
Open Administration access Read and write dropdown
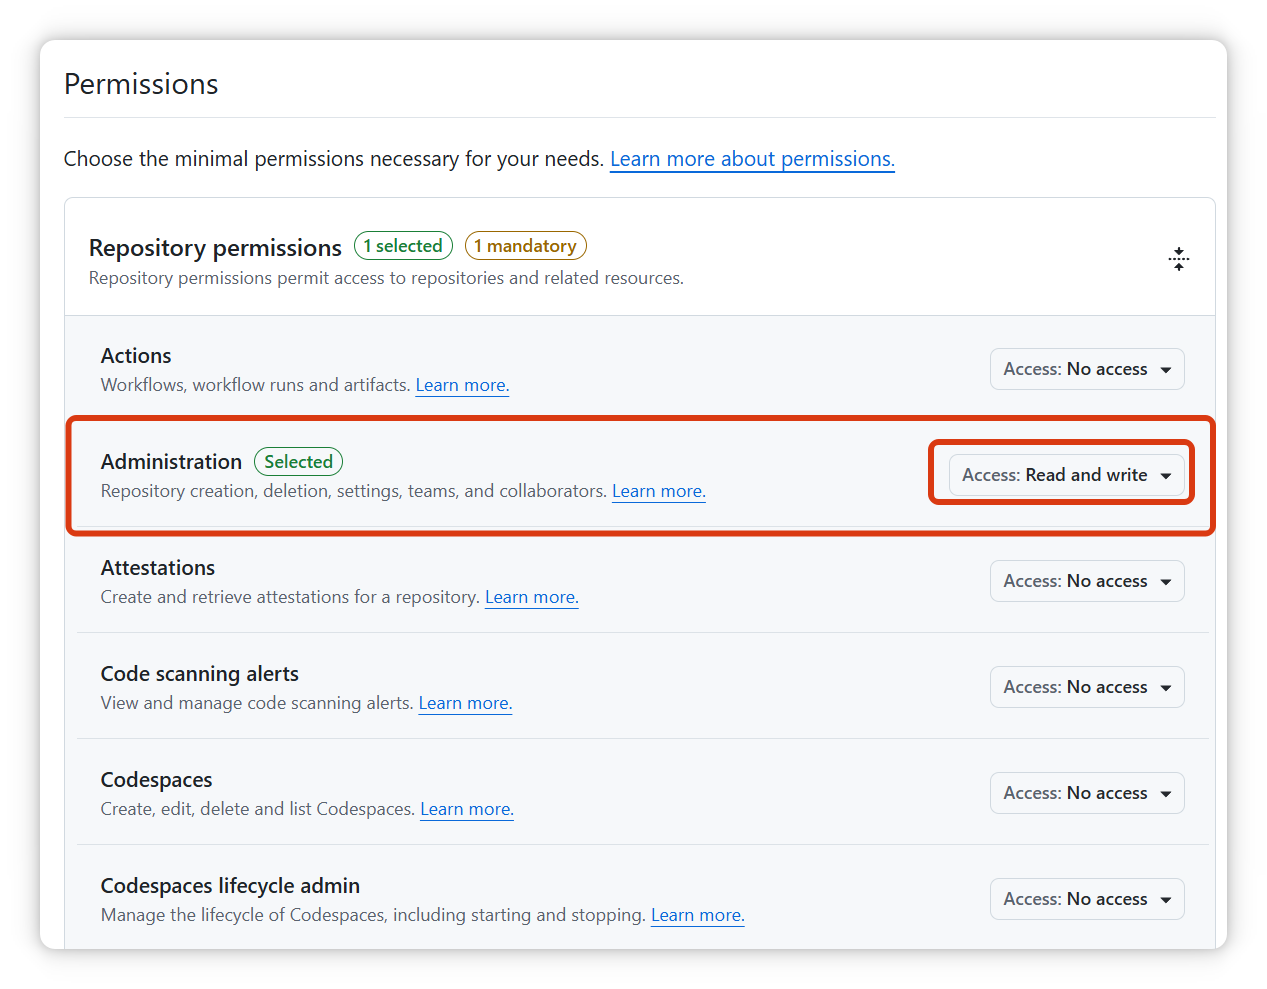point(1066,475)
